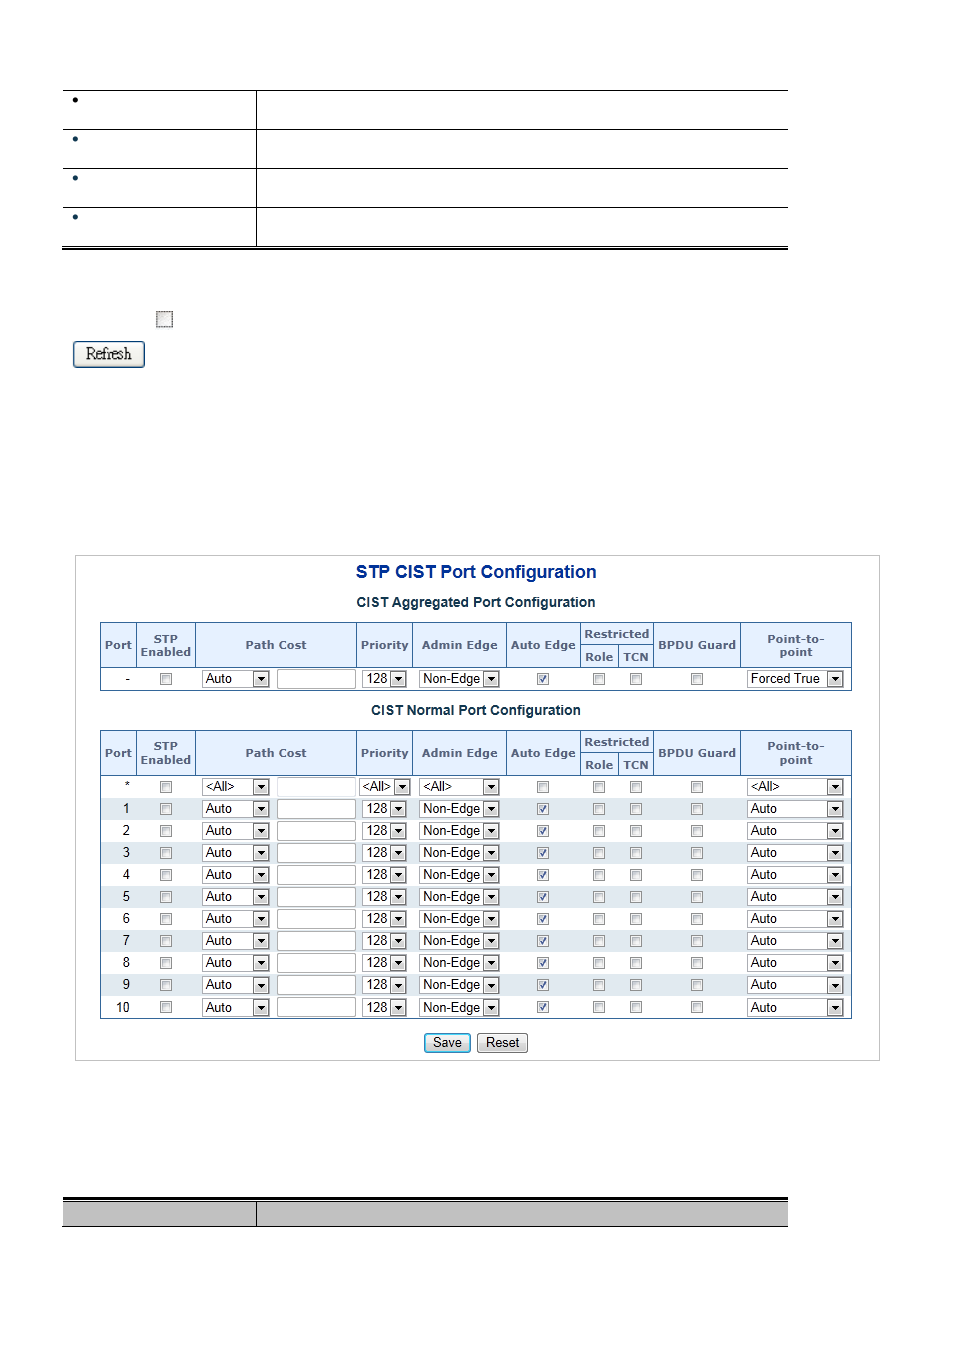
Task: Open aggregated port Priority dropdown
Action: pyautogui.click(x=384, y=679)
